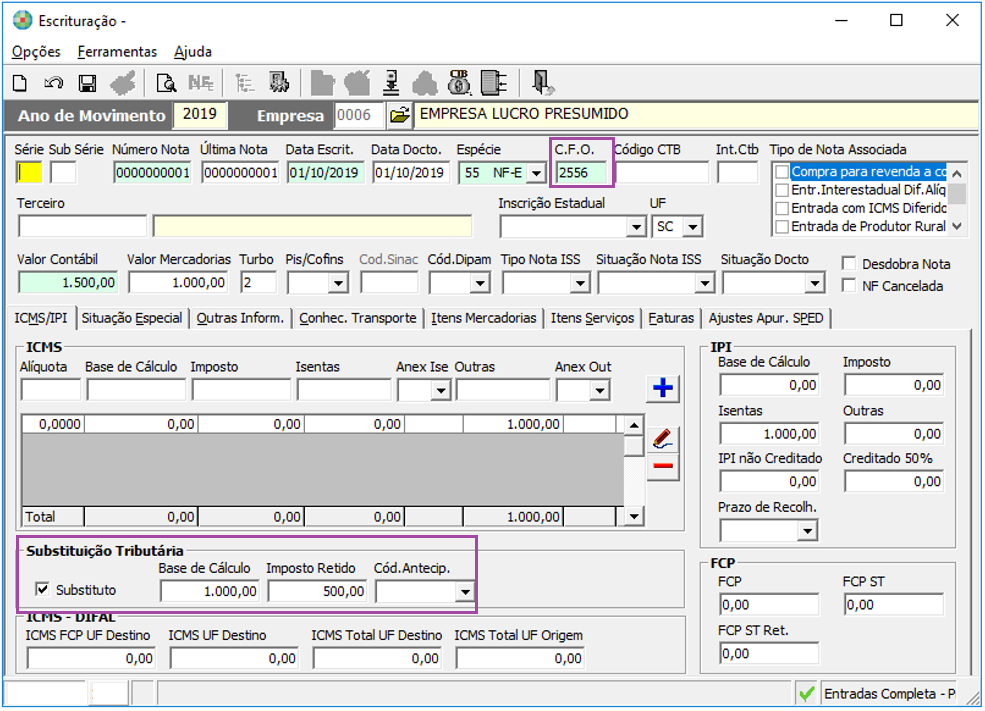
Task: Open the Ferramentas menu
Action: tap(117, 52)
